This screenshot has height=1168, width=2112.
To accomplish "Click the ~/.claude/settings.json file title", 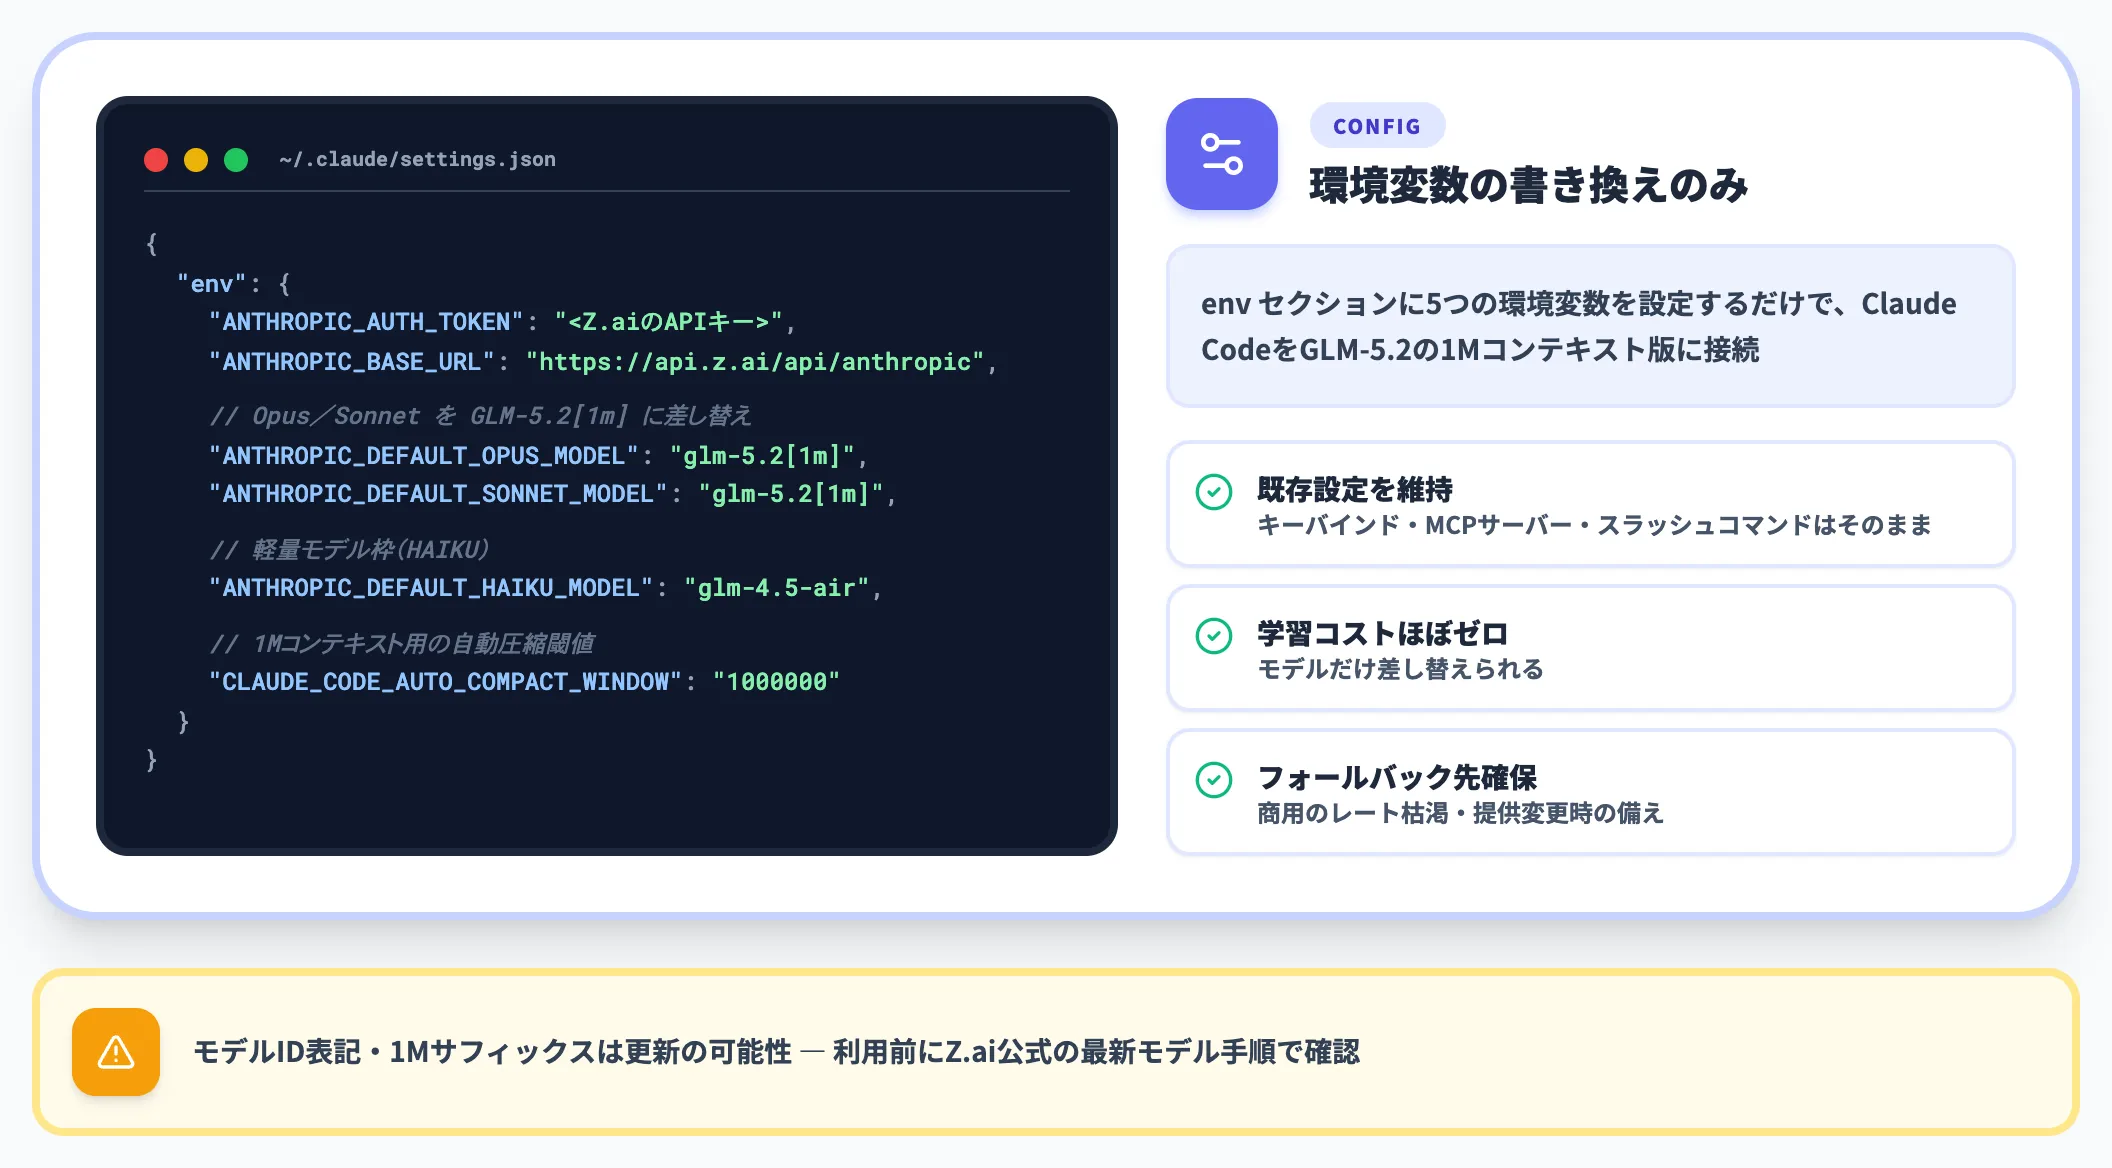I will click(x=418, y=160).
